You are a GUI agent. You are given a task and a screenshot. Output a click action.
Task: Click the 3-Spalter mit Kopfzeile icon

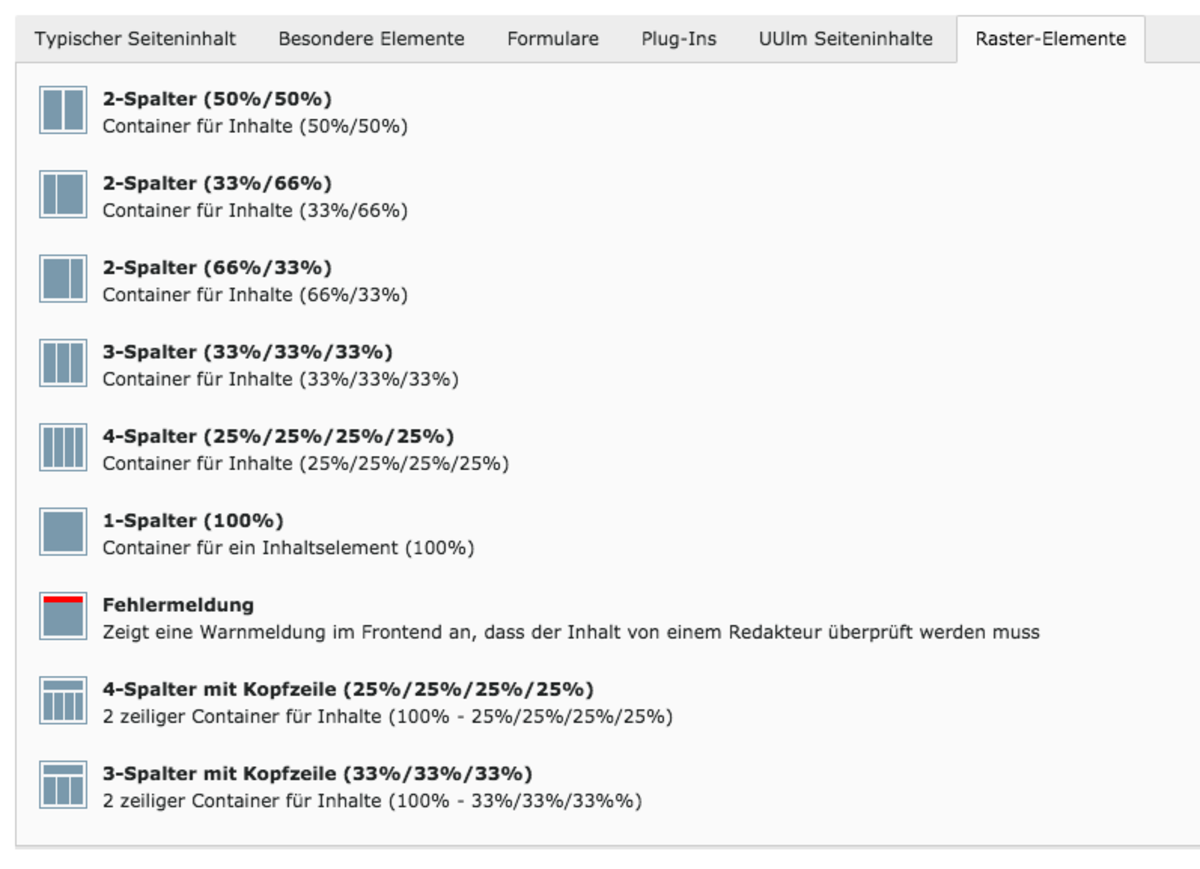63,785
